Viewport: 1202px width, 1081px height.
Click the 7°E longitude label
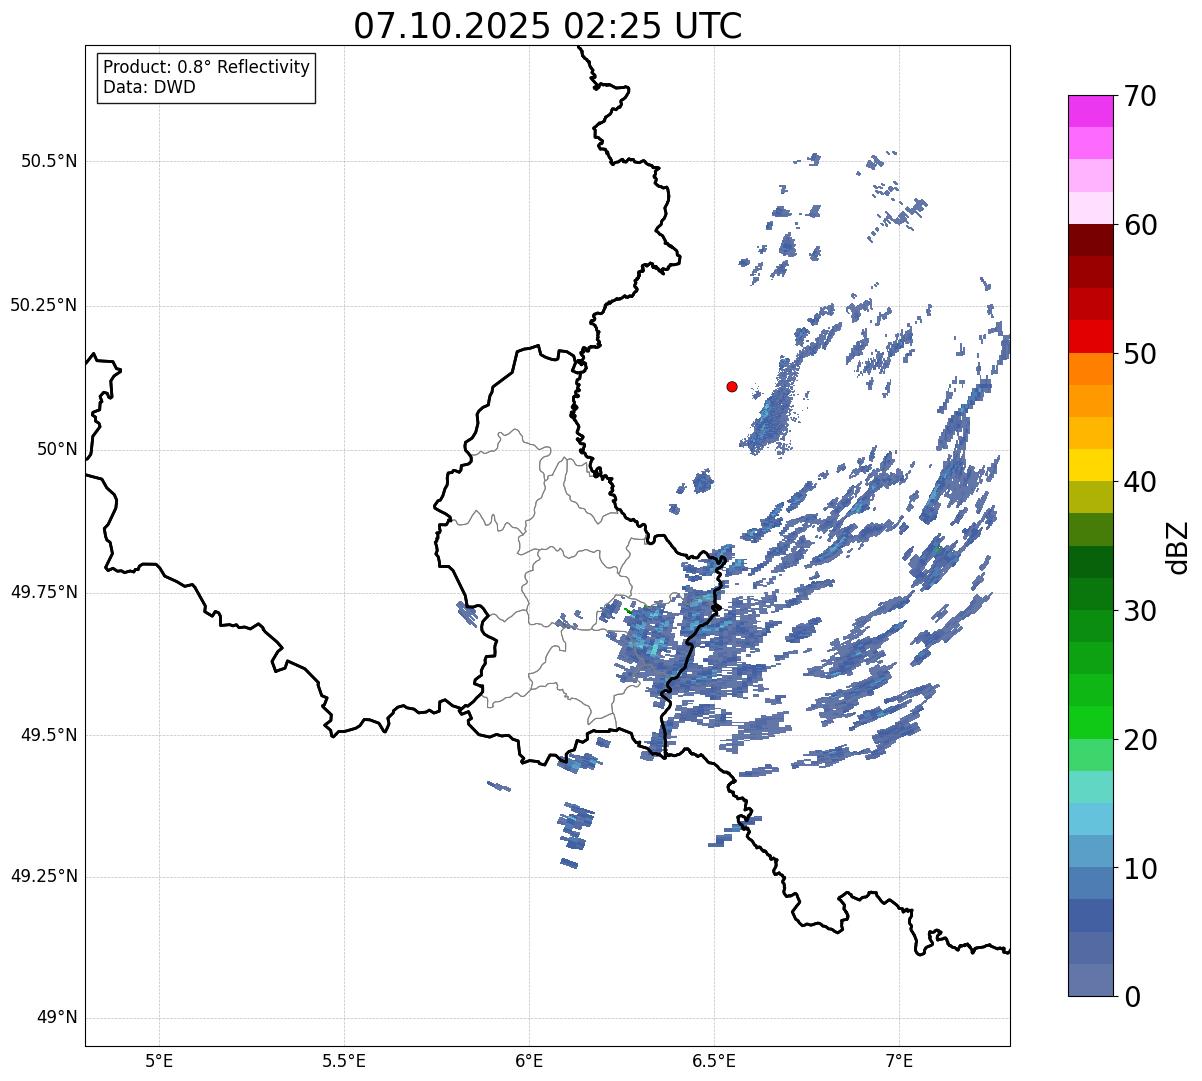[x=899, y=1060]
